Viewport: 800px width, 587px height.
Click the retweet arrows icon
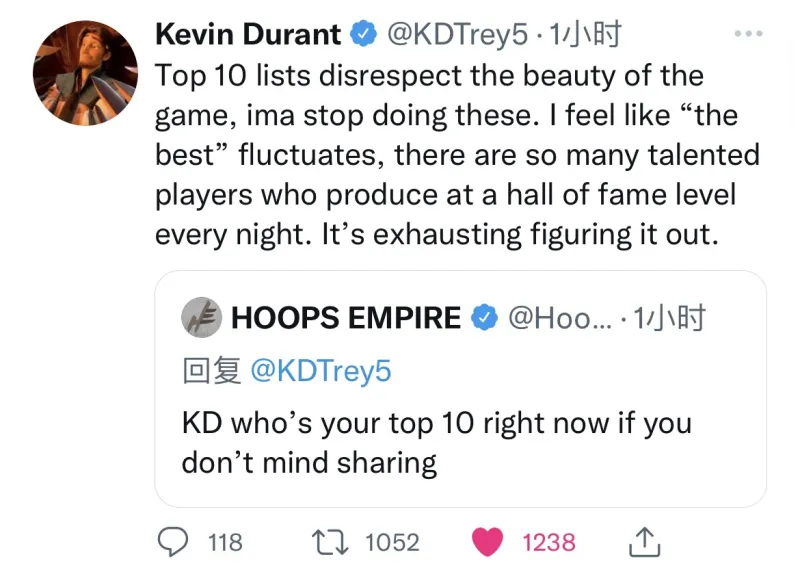point(333,542)
